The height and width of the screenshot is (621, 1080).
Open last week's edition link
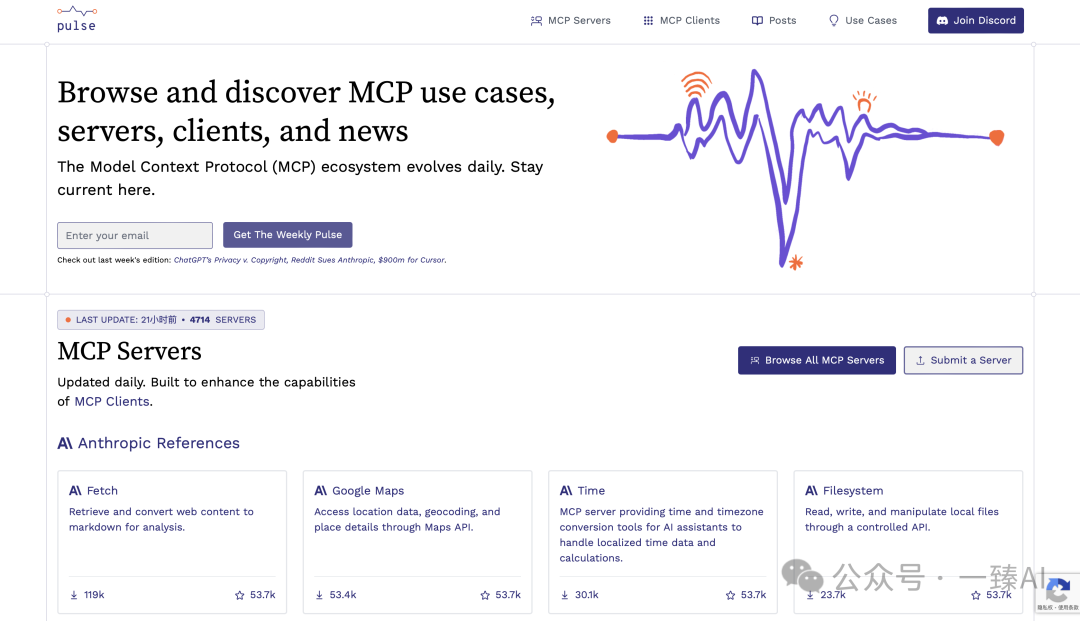(x=310, y=260)
